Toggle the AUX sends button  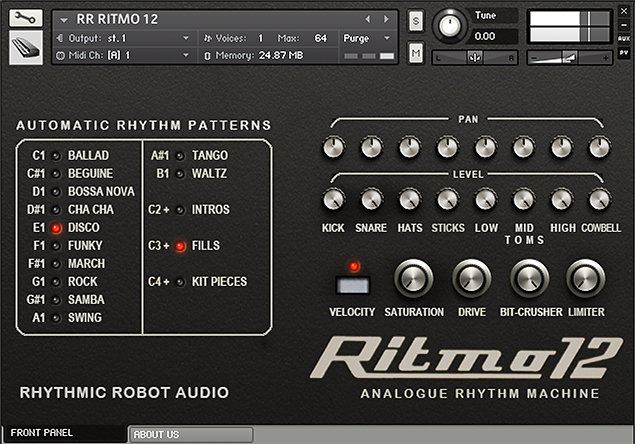click(624, 39)
